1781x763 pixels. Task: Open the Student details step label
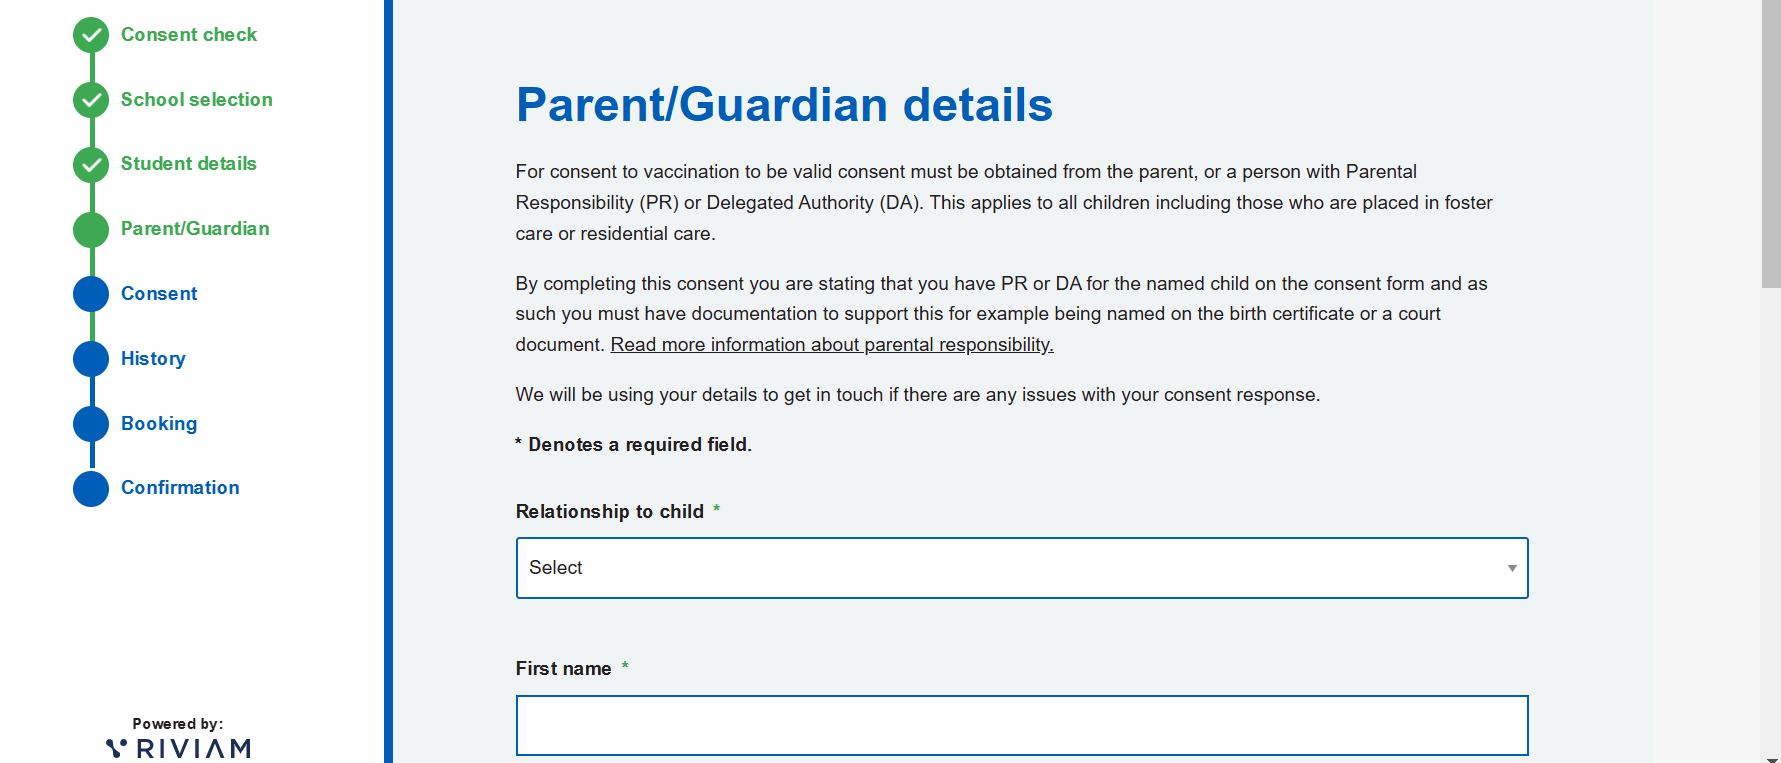pyautogui.click(x=189, y=164)
